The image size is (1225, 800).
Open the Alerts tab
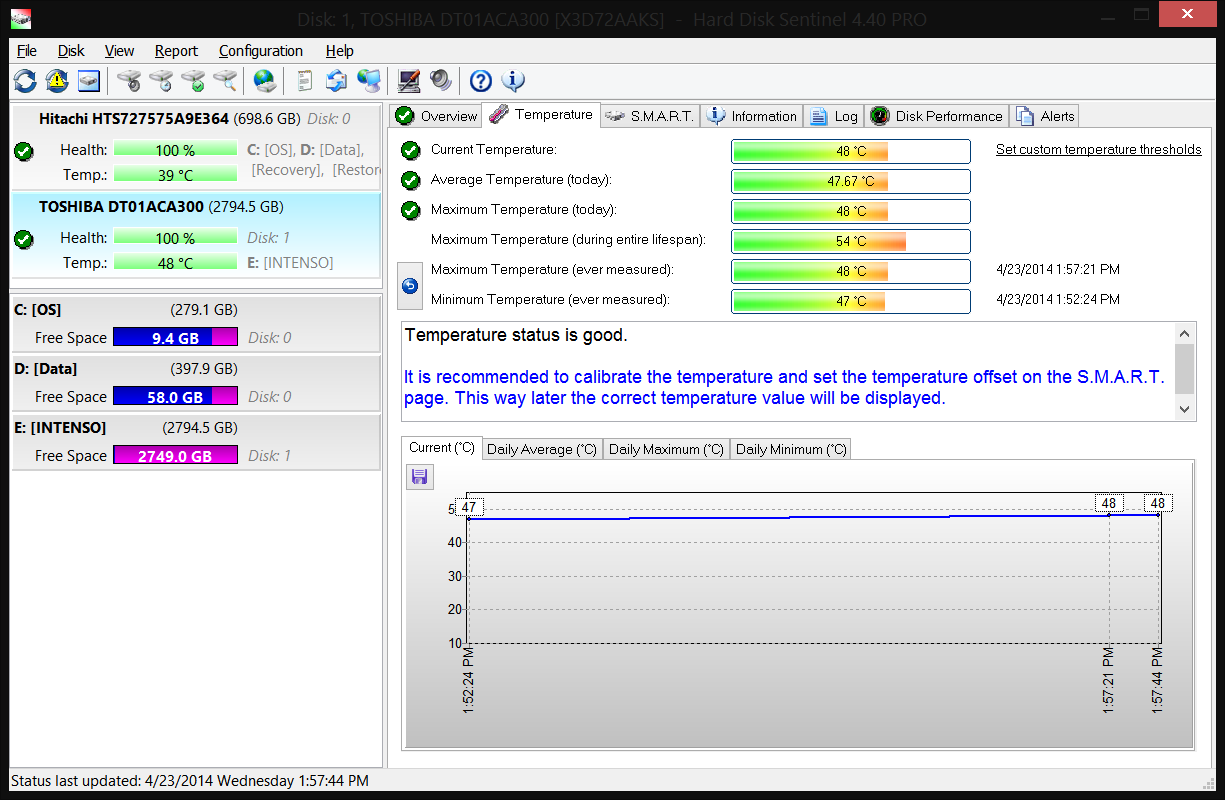click(1045, 116)
